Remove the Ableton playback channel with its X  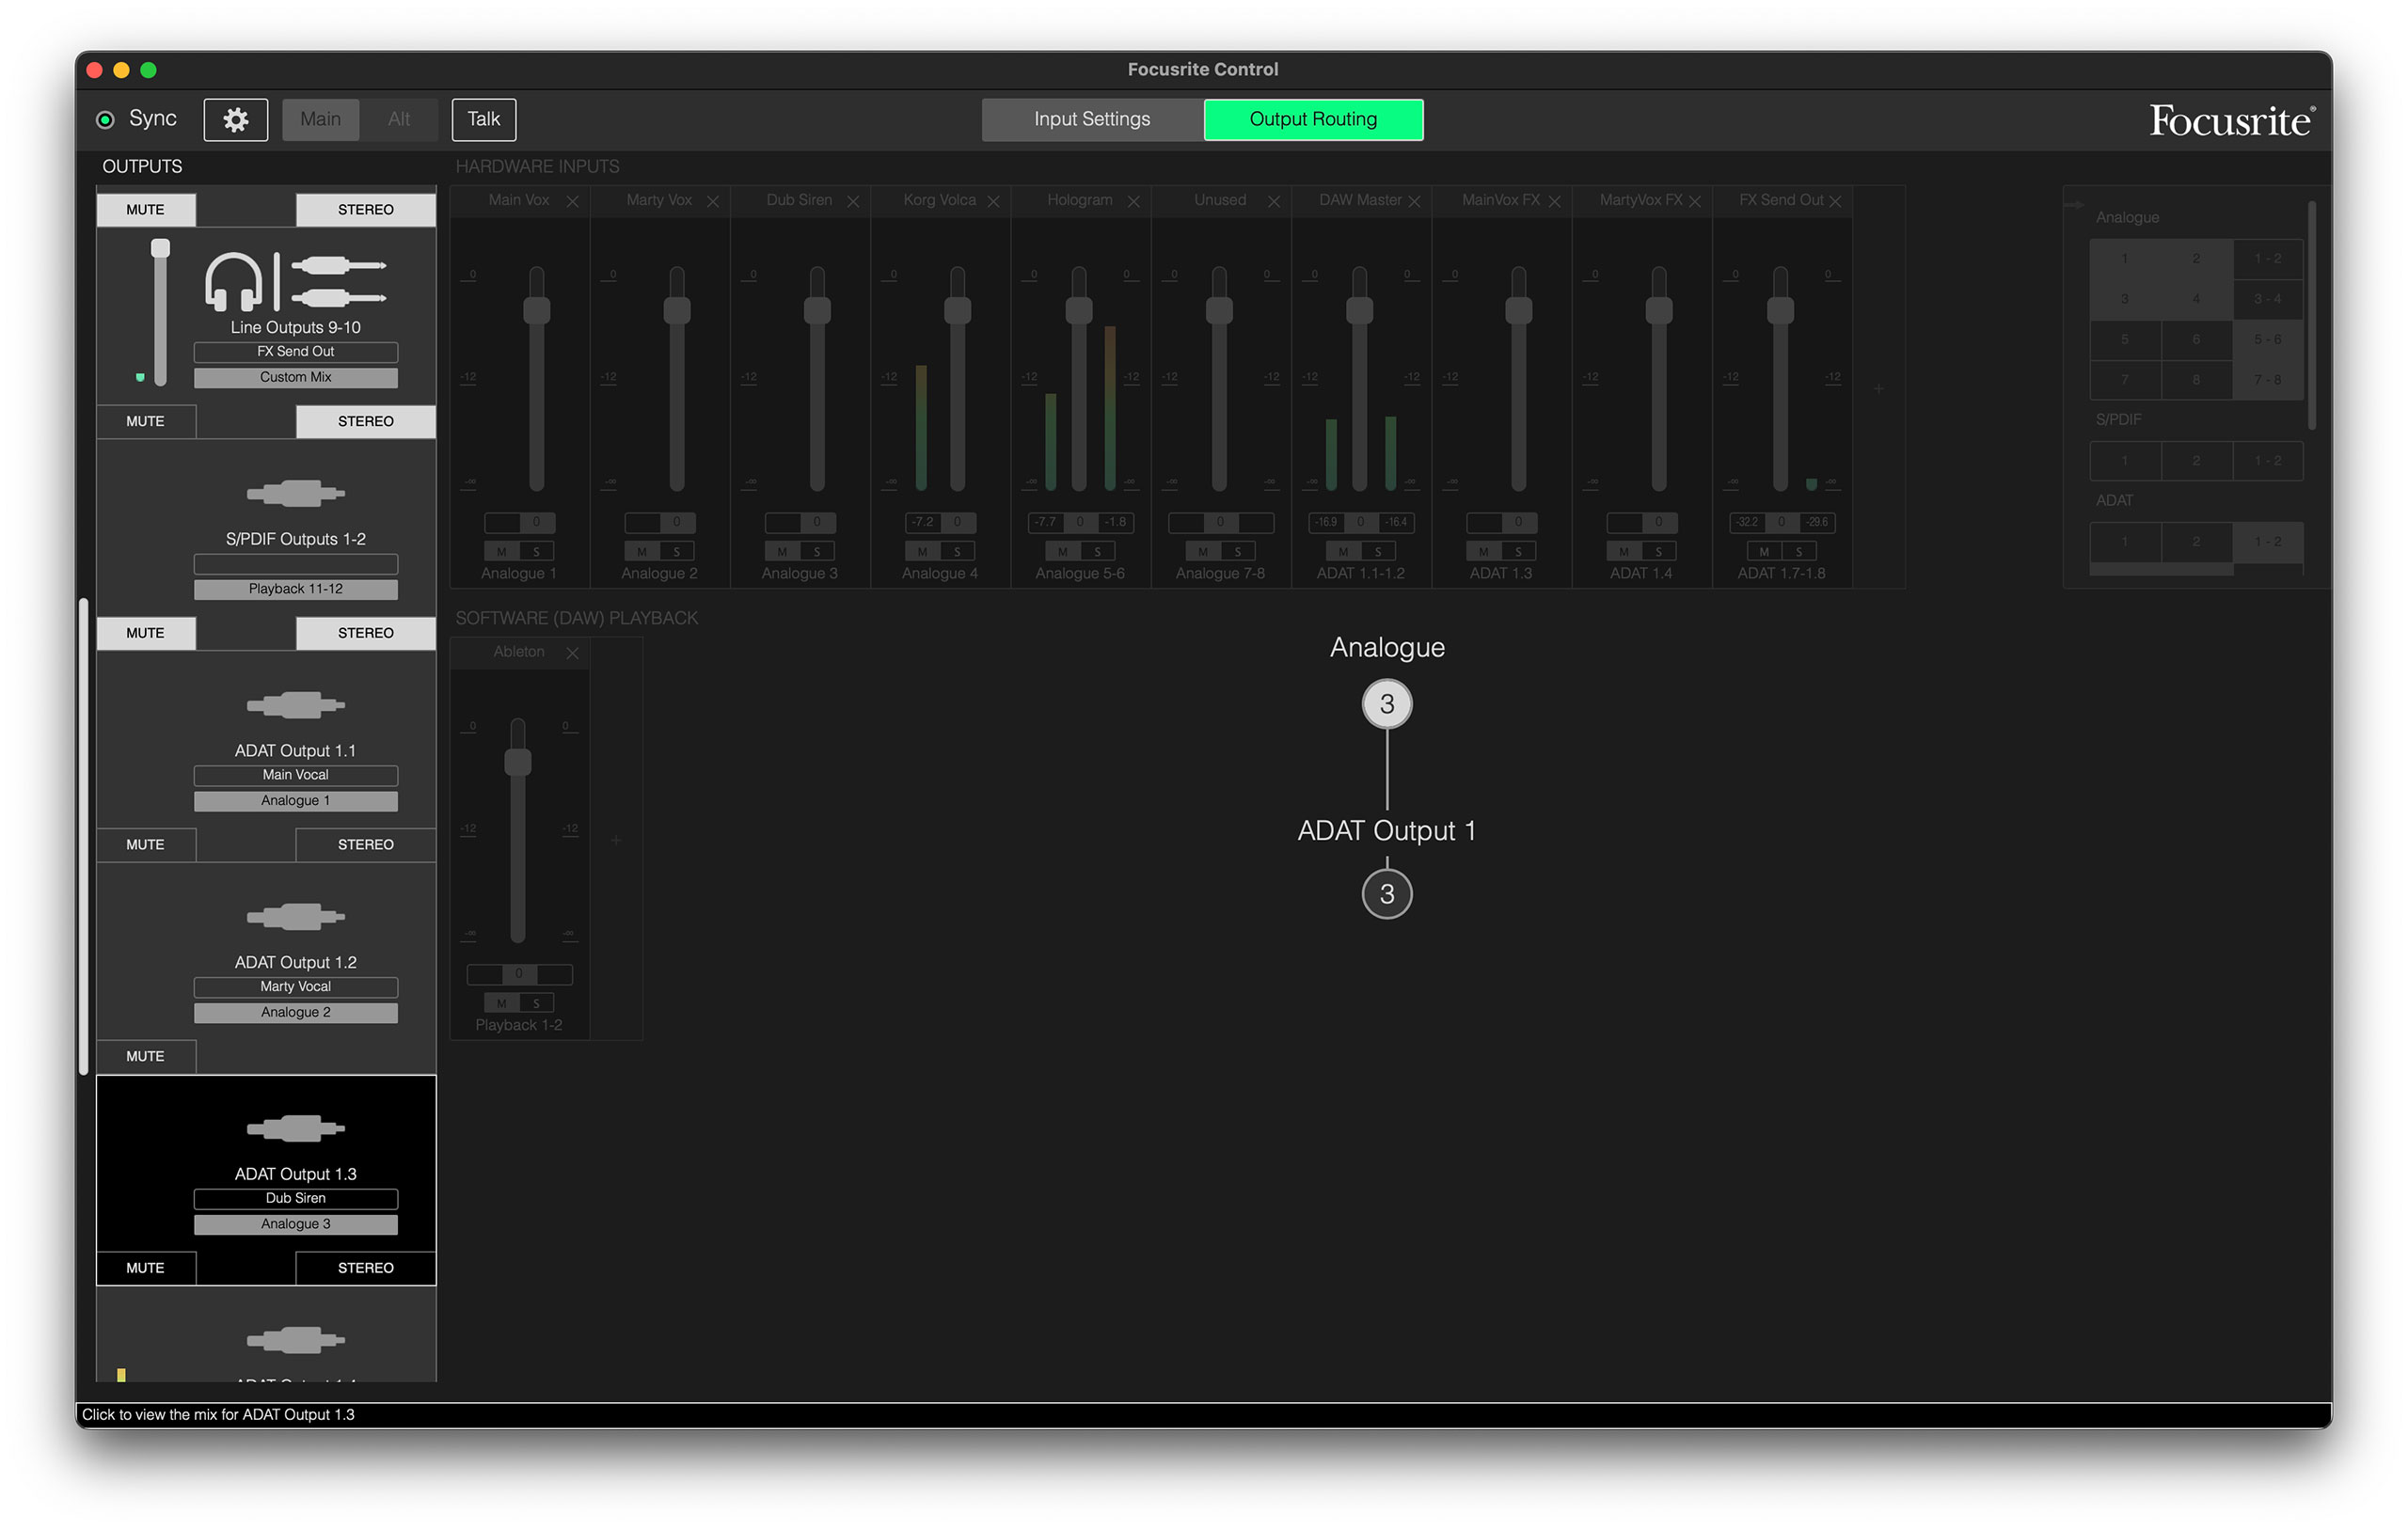[x=573, y=653]
